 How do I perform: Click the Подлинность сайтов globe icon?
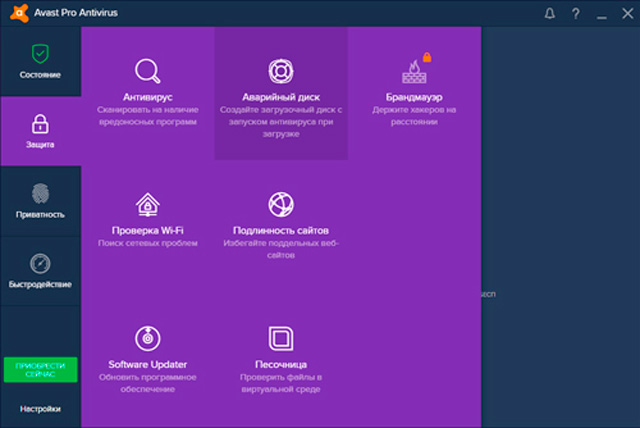pos(281,204)
